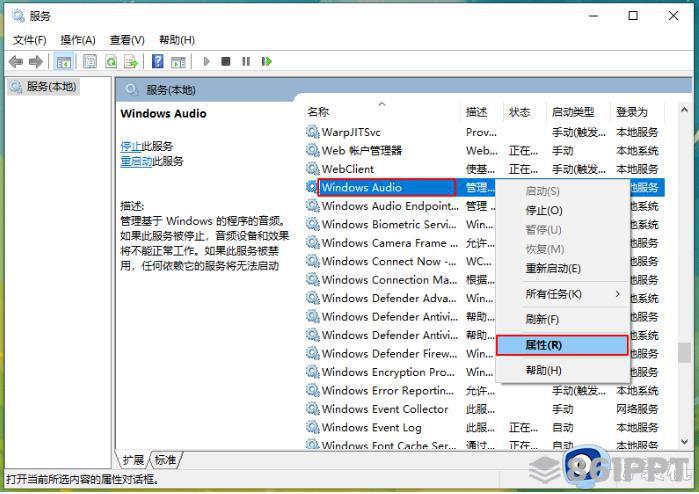Click the gear icon beside WarpJITSvc
The image size is (699, 494).
point(312,132)
